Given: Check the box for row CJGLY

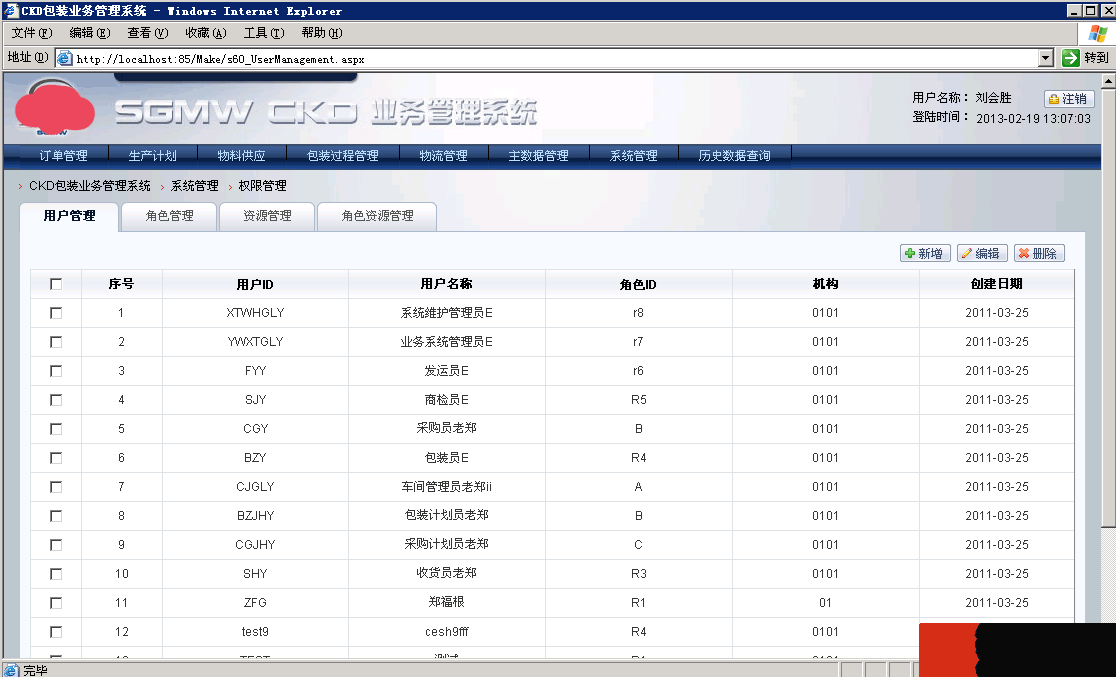Looking at the screenshot, I should pos(56,487).
